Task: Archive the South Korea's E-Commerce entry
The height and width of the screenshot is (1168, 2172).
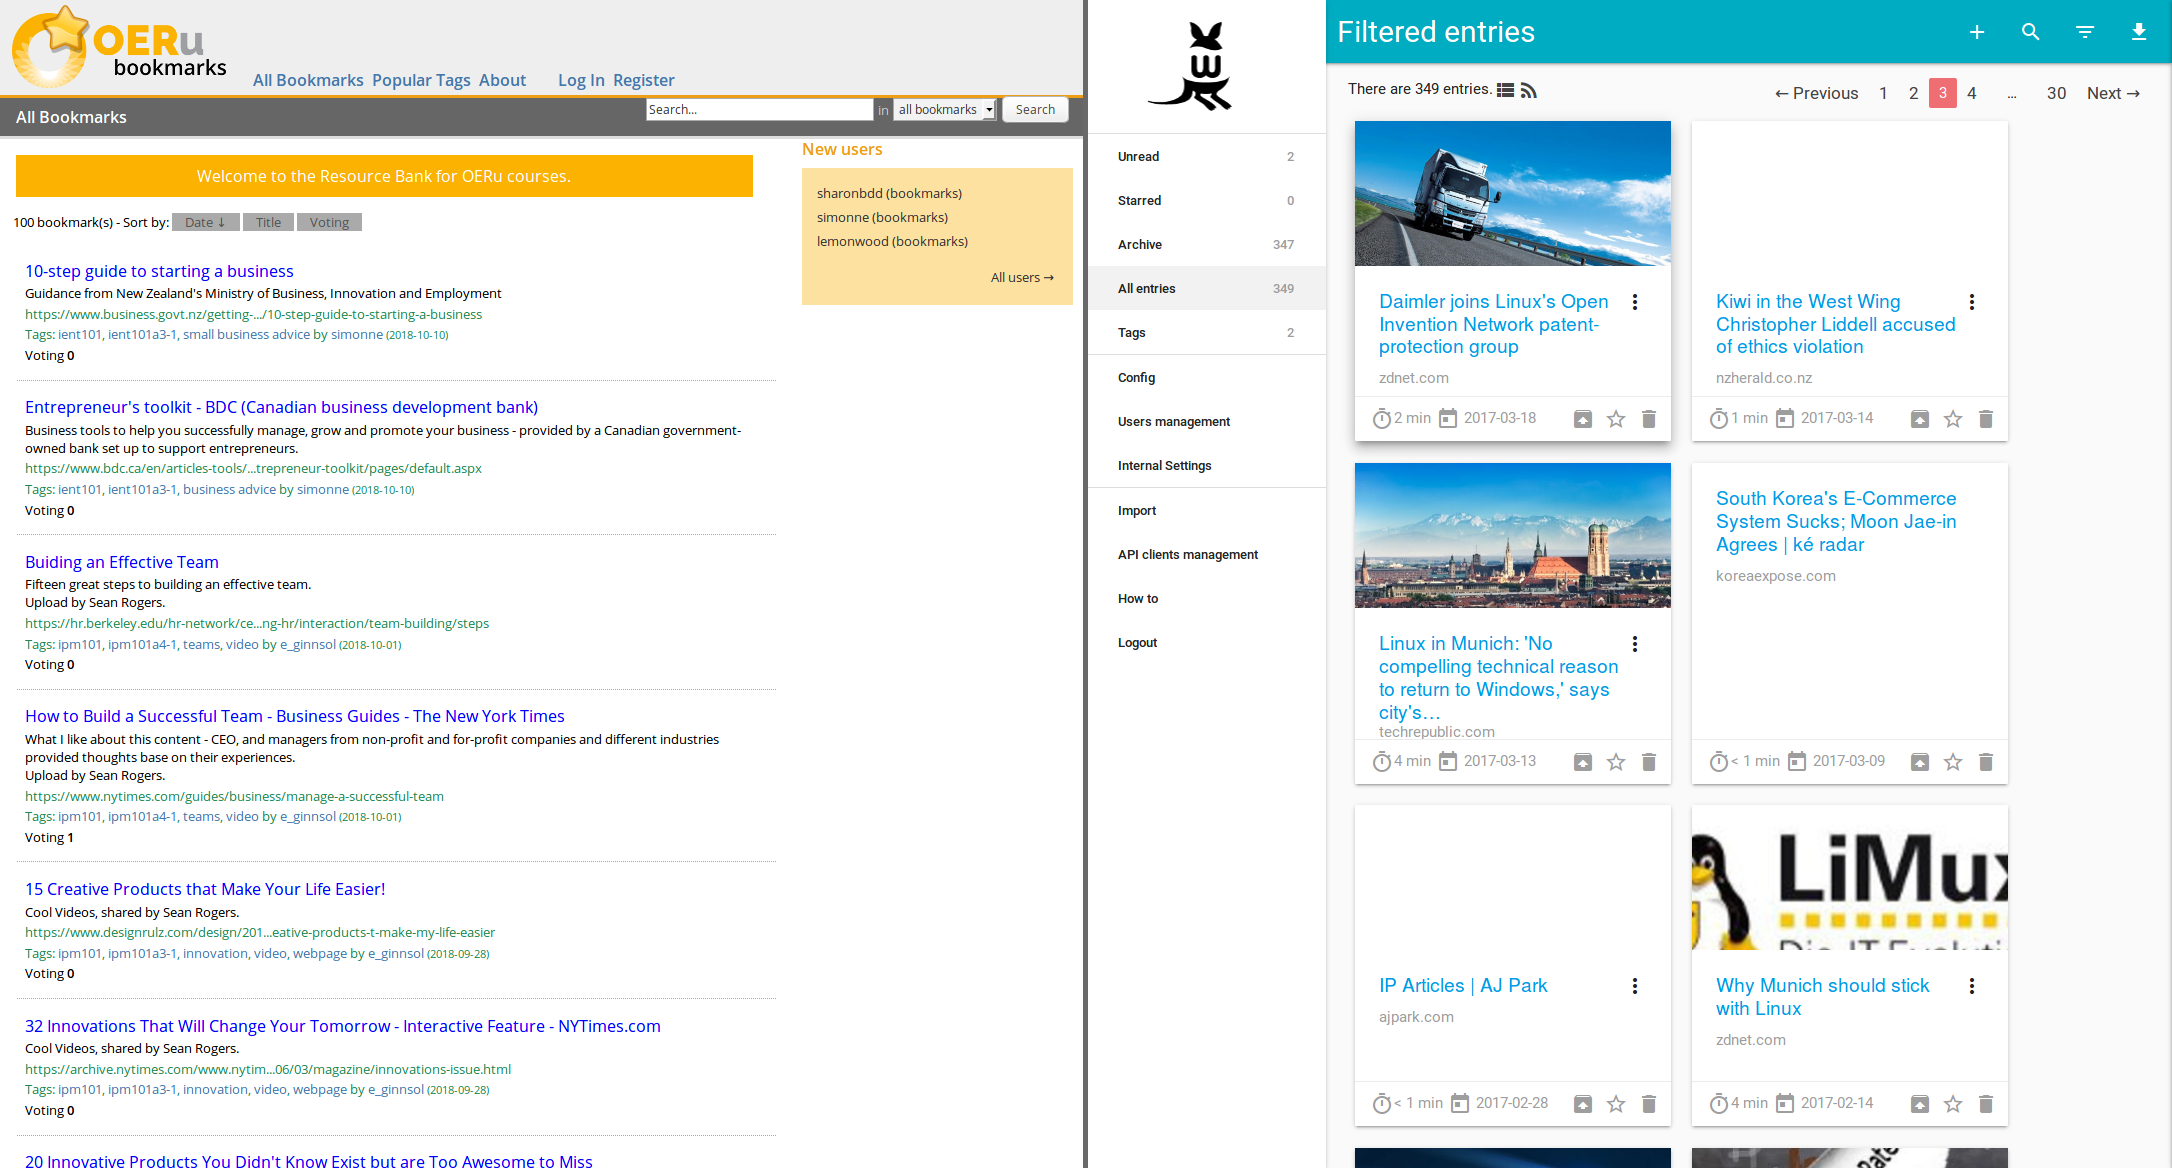Action: [1920, 762]
